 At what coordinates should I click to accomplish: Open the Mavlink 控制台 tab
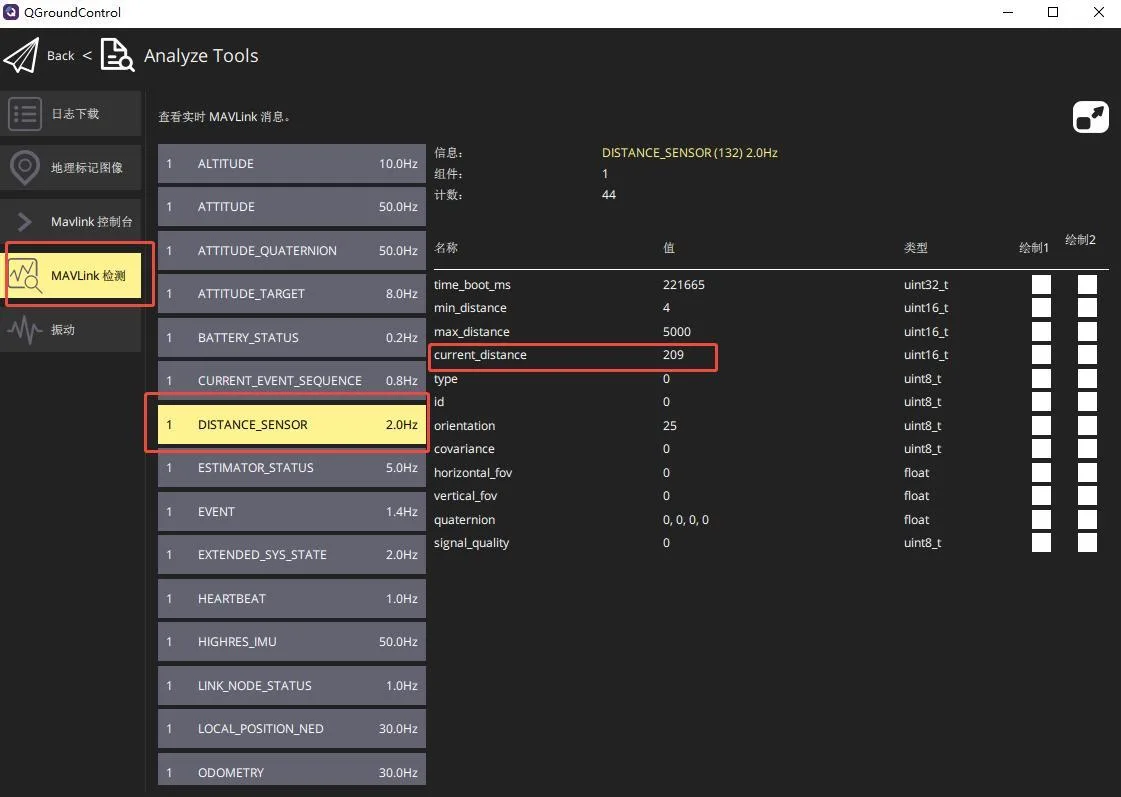point(71,222)
